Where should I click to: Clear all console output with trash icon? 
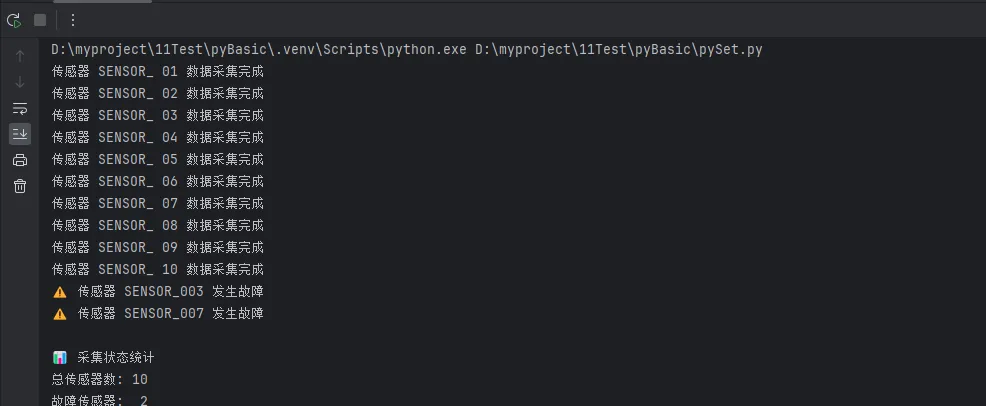click(20, 186)
